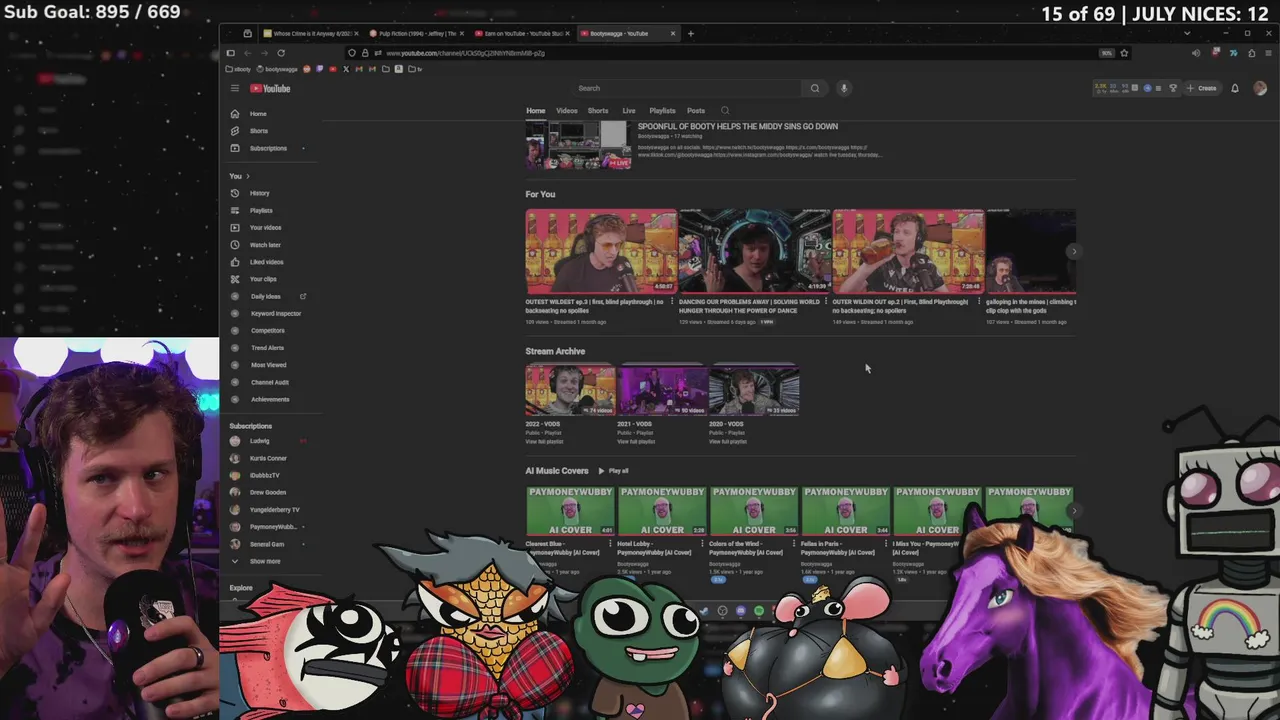This screenshot has height=720, width=1280.
Task: Switch to Earn on YouTube Studio tab
Action: (x=522, y=33)
